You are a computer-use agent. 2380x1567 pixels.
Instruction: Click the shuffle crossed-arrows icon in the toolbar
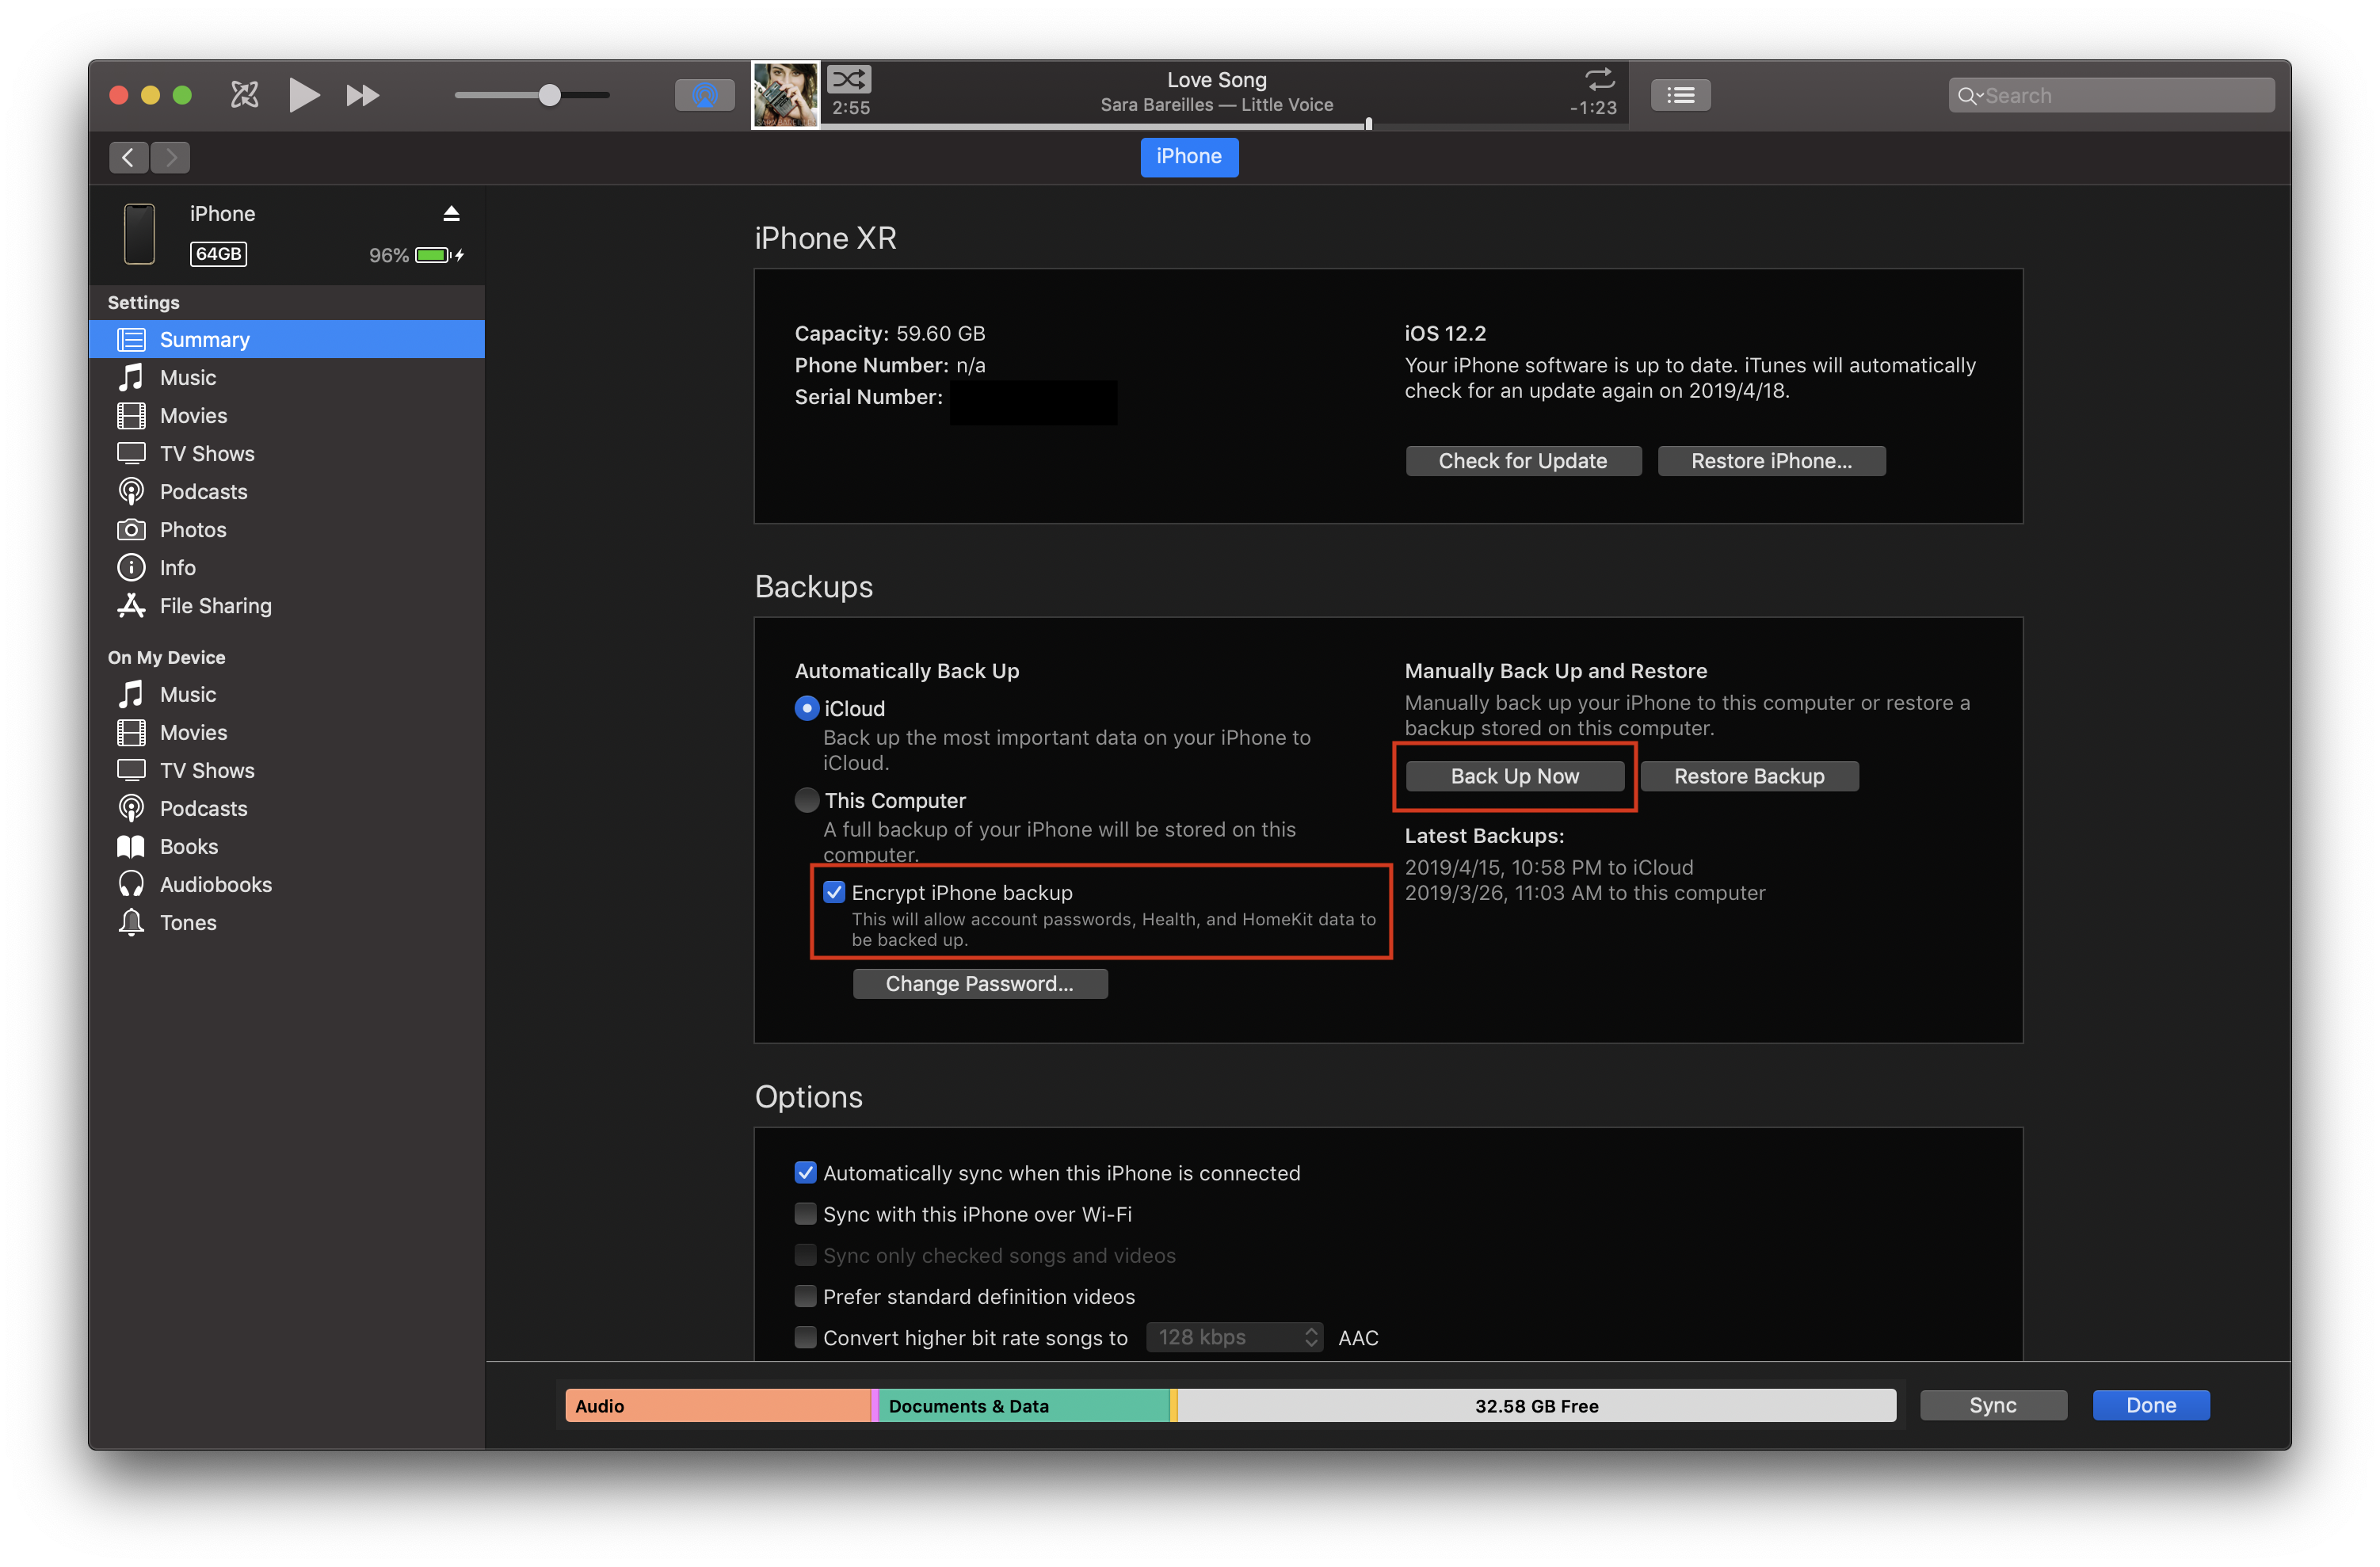[244, 95]
